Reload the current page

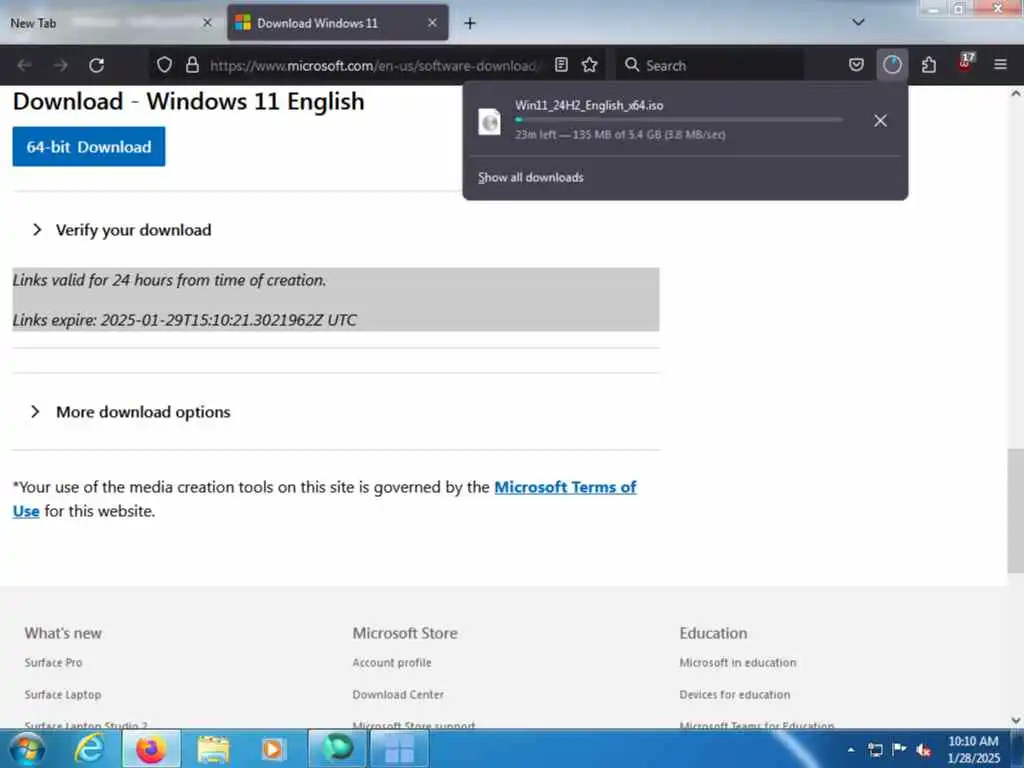coord(97,65)
